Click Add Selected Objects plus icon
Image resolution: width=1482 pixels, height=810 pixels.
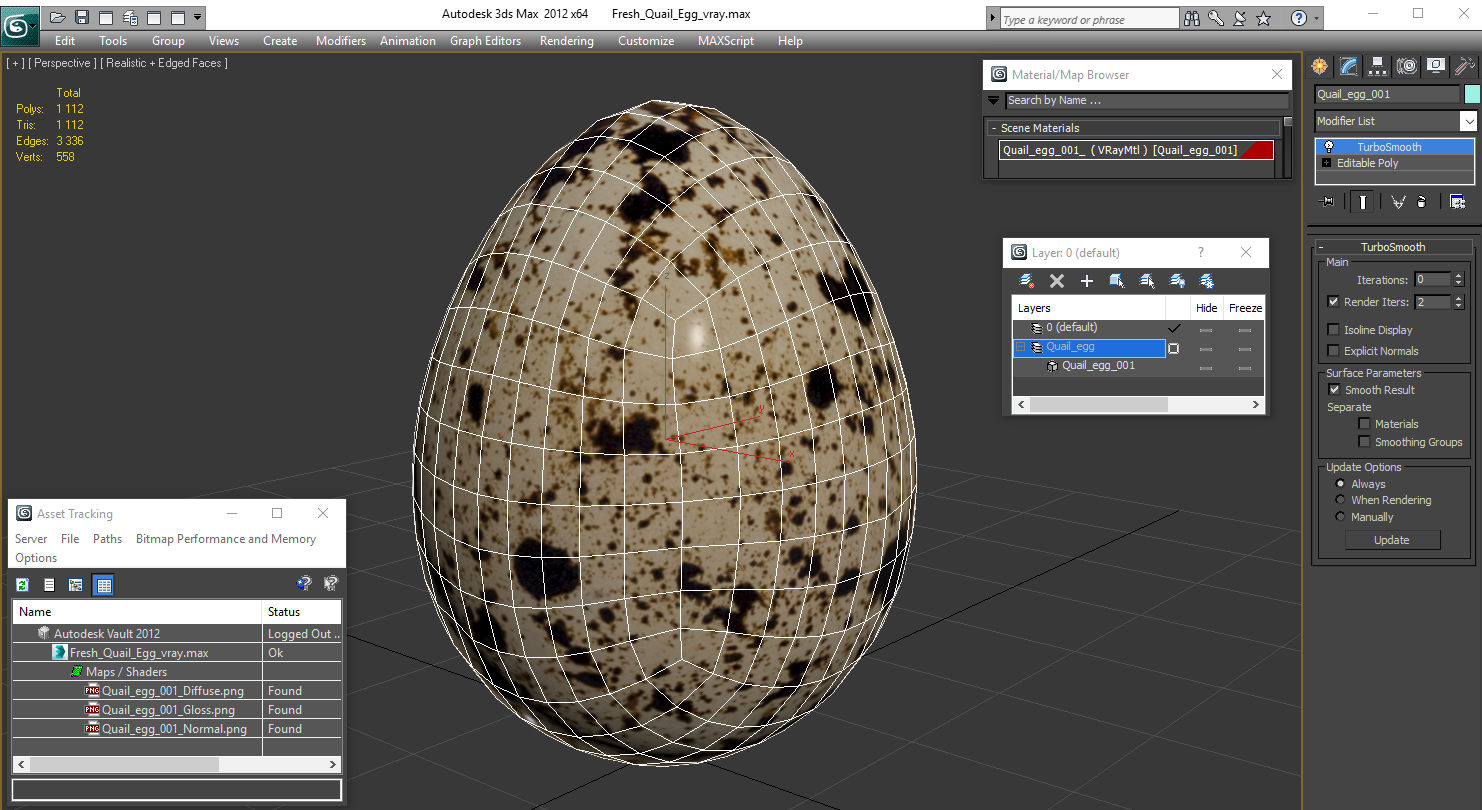click(x=1087, y=281)
